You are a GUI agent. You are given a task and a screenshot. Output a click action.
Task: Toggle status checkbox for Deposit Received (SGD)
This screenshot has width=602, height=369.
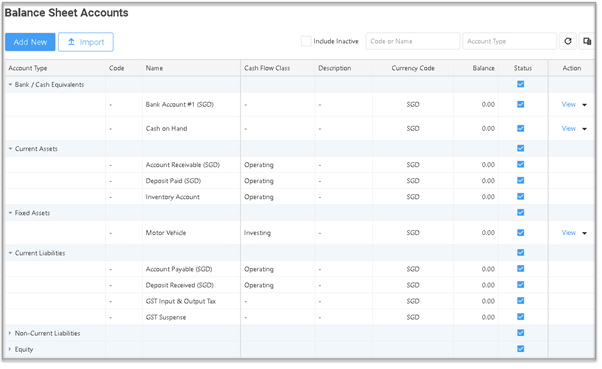(521, 285)
